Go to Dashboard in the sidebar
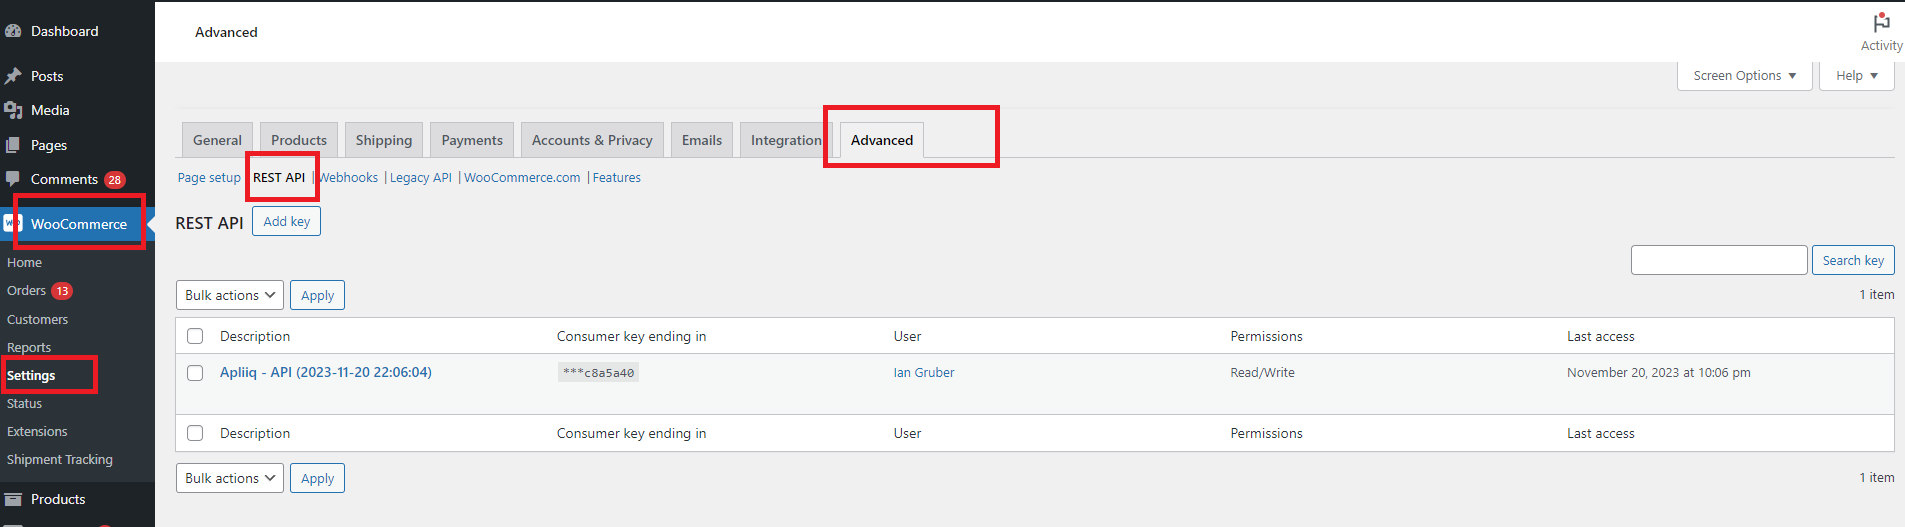 click(x=64, y=31)
